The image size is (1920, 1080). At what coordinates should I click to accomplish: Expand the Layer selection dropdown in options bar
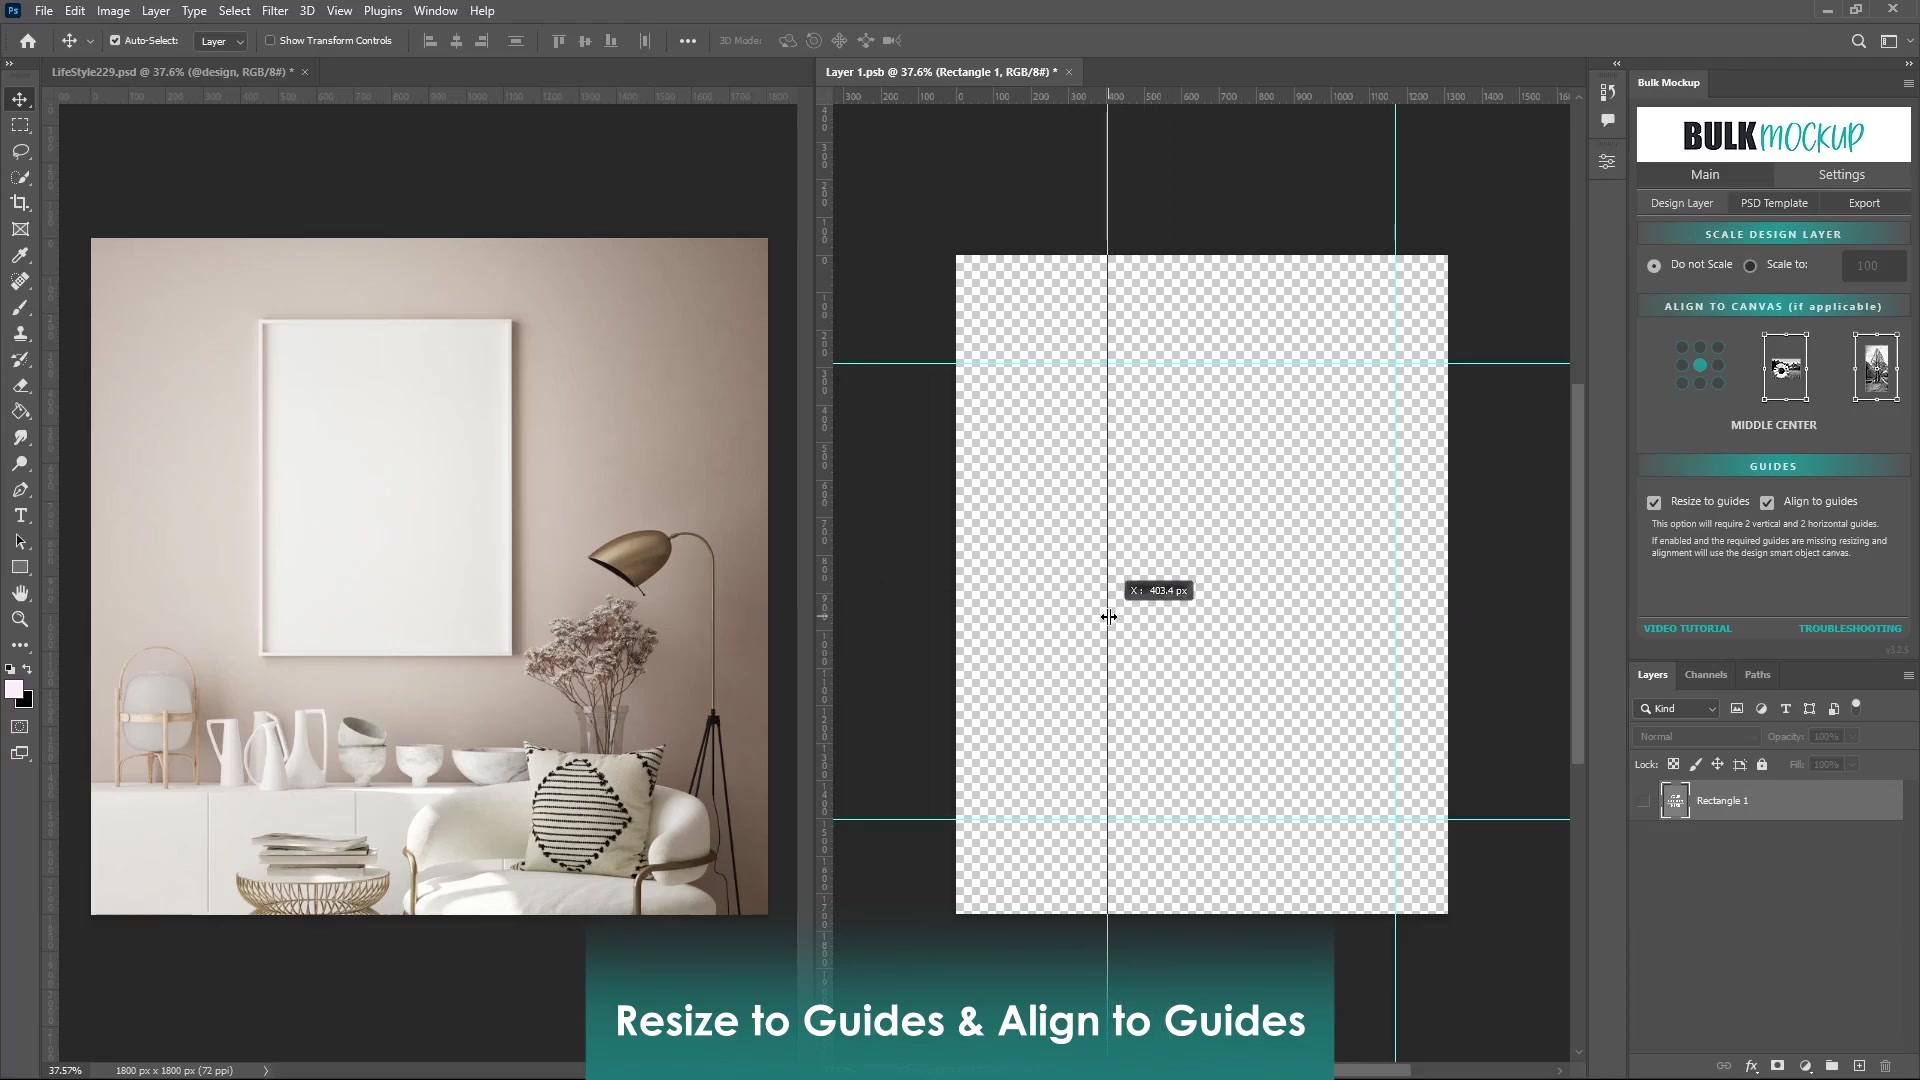click(240, 41)
